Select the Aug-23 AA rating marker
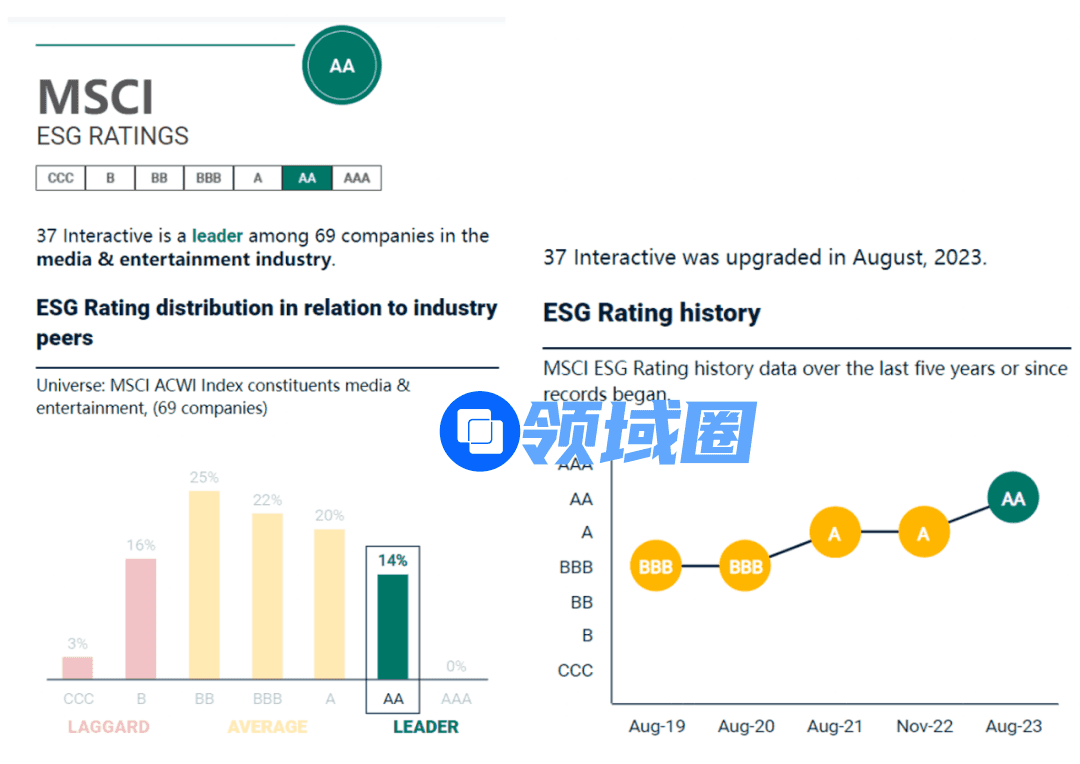Screen dimensions: 1080x764 tap(1013, 498)
